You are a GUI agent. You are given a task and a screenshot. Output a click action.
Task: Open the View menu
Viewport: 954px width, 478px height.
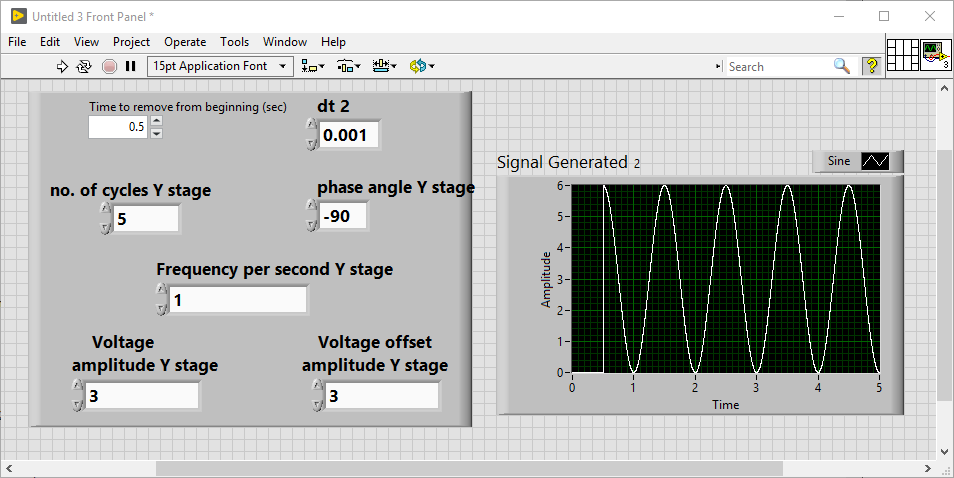pyautogui.click(x=86, y=42)
